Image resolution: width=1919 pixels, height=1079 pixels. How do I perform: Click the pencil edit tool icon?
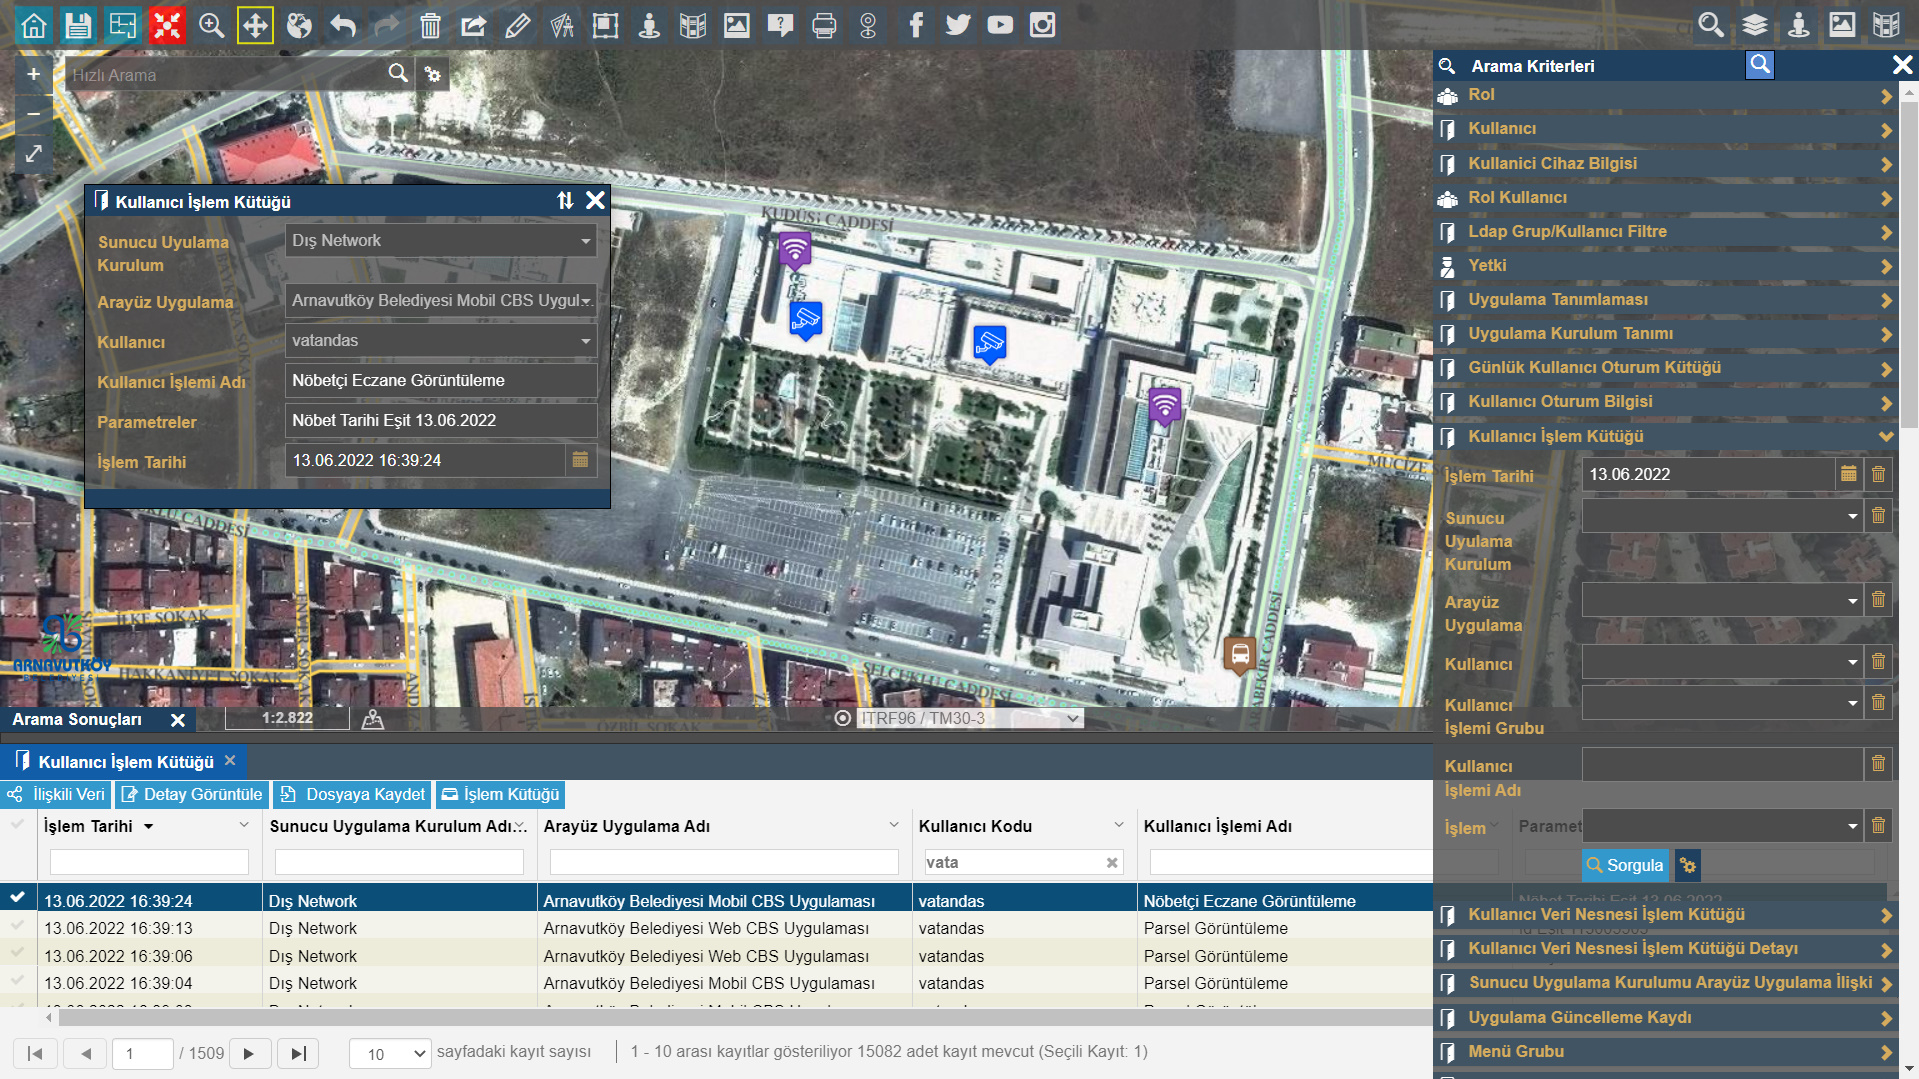click(x=517, y=25)
